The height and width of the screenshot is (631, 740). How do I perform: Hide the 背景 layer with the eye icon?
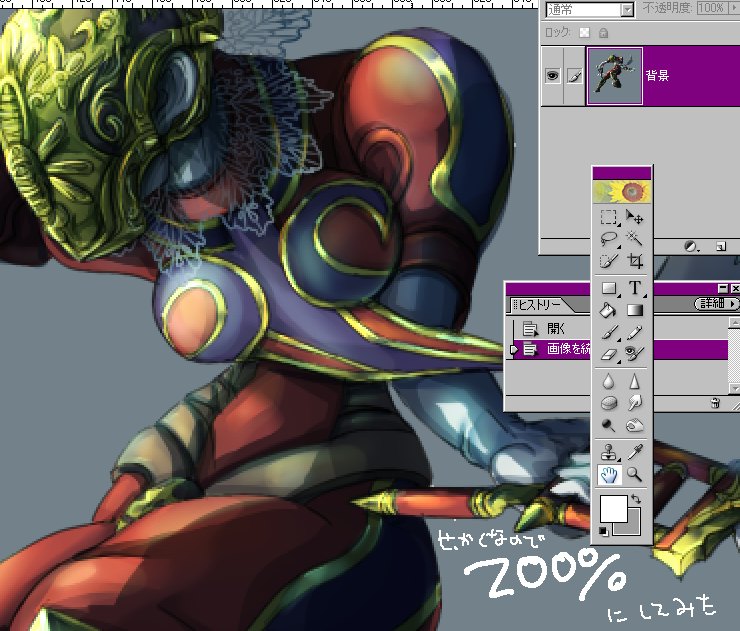pyautogui.click(x=552, y=76)
